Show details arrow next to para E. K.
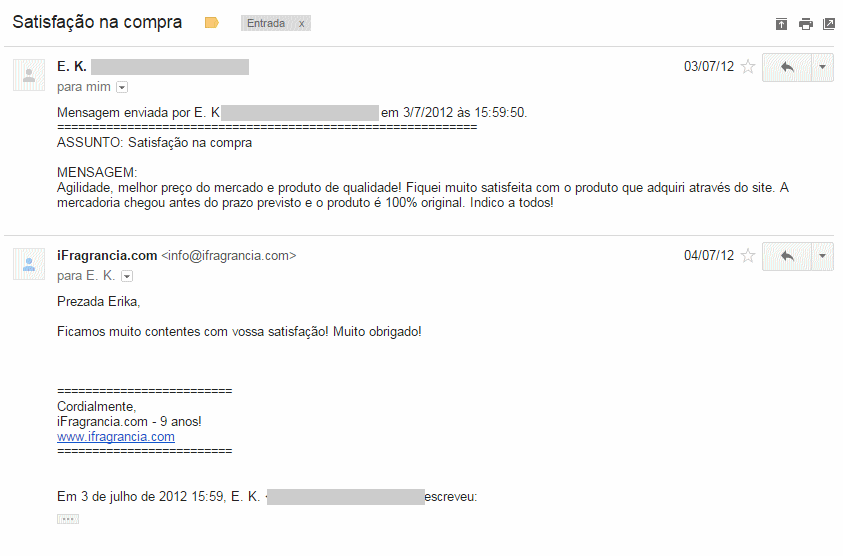This screenshot has width=843, height=556. point(127,276)
